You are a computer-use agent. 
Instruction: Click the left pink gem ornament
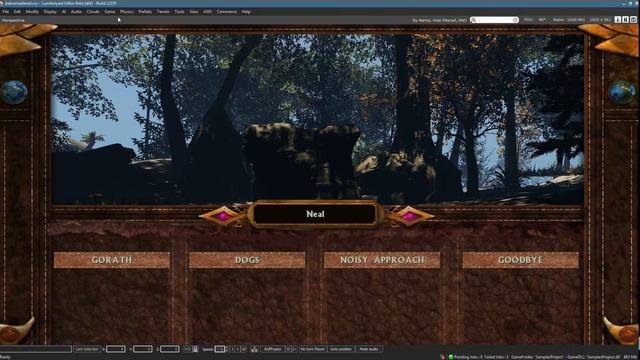tap(224, 216)
